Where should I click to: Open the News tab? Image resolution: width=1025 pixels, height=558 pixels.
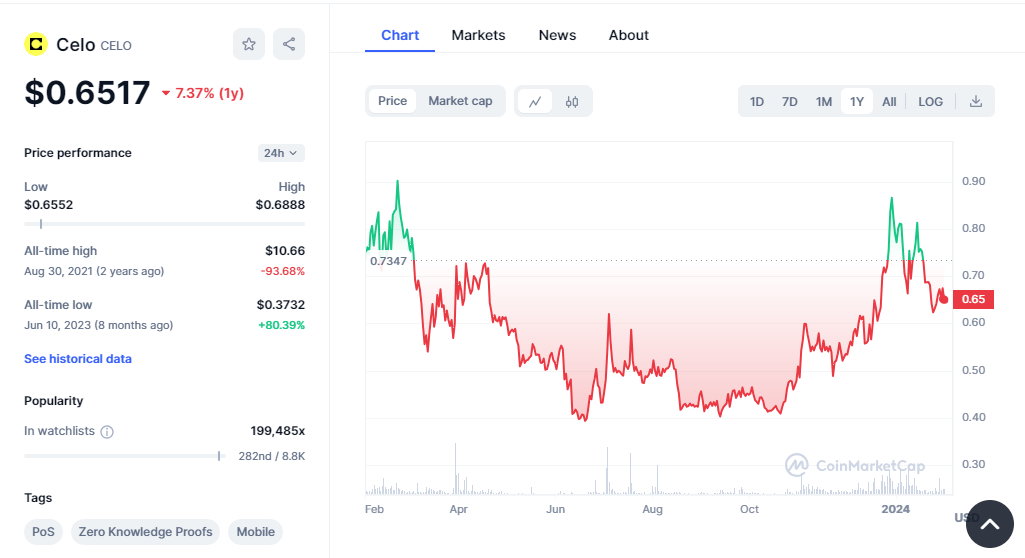tap(557, 35)
